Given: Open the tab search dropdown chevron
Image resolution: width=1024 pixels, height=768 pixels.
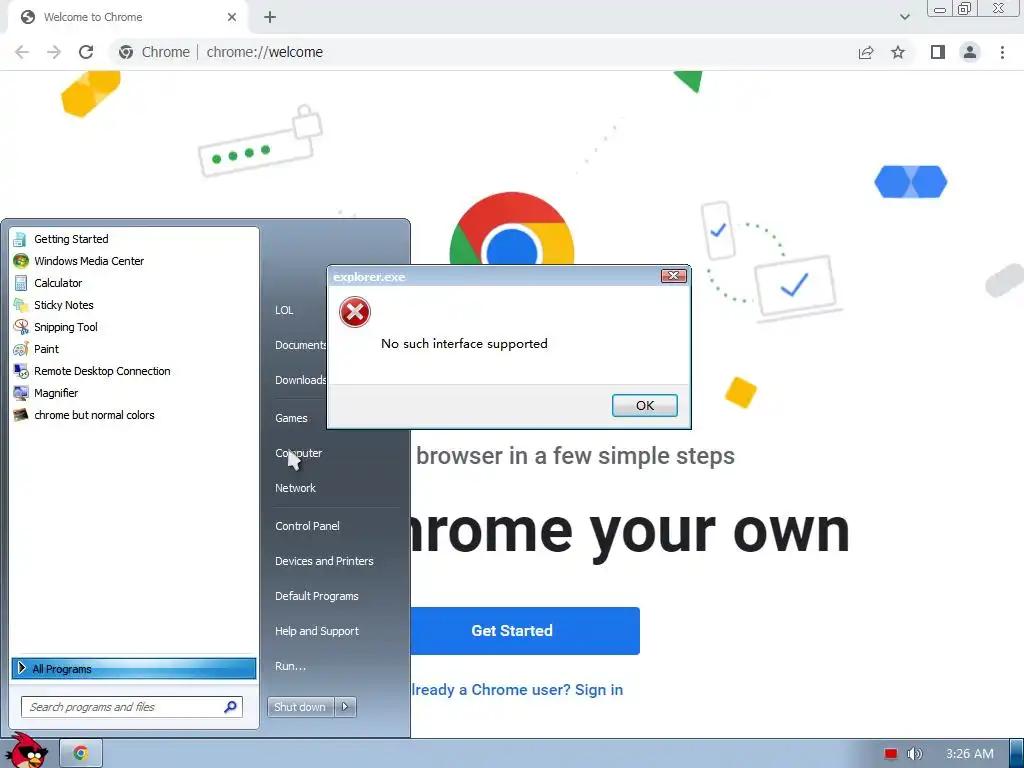Looking at the screenshot, I should 904,17.
